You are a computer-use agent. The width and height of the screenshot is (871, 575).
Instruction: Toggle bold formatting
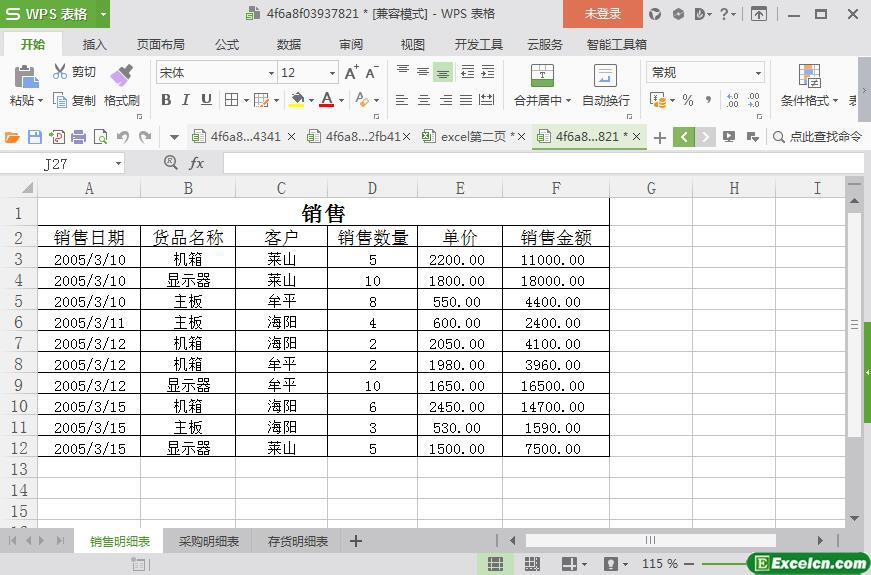[x=166, y=100]
